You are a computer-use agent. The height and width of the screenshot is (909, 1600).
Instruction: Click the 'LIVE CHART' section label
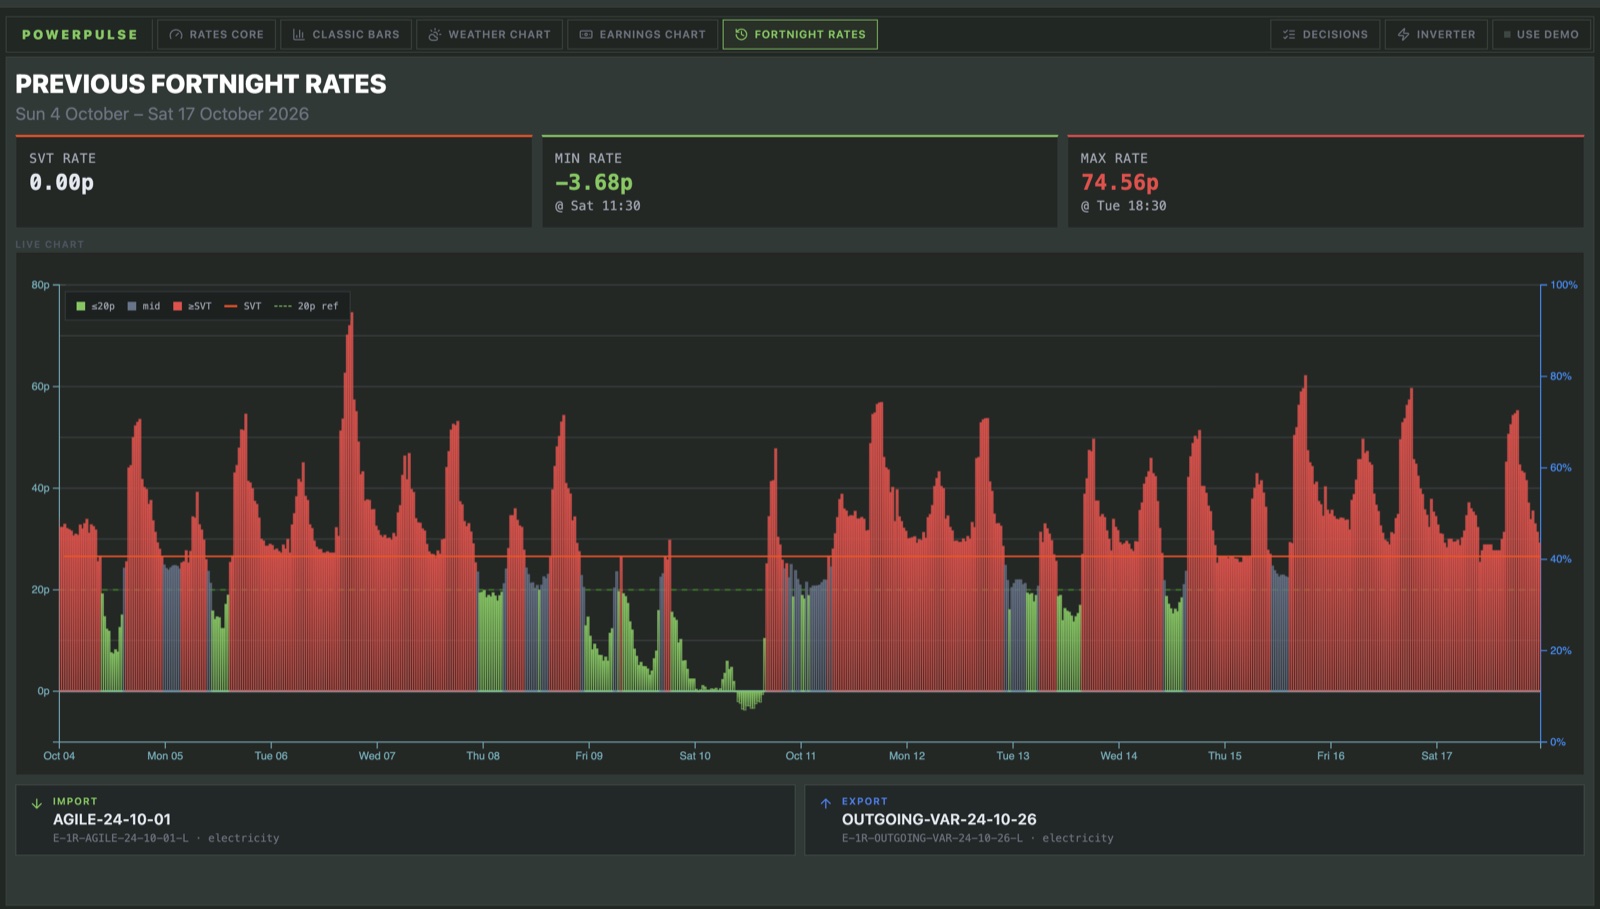(50, 244)
